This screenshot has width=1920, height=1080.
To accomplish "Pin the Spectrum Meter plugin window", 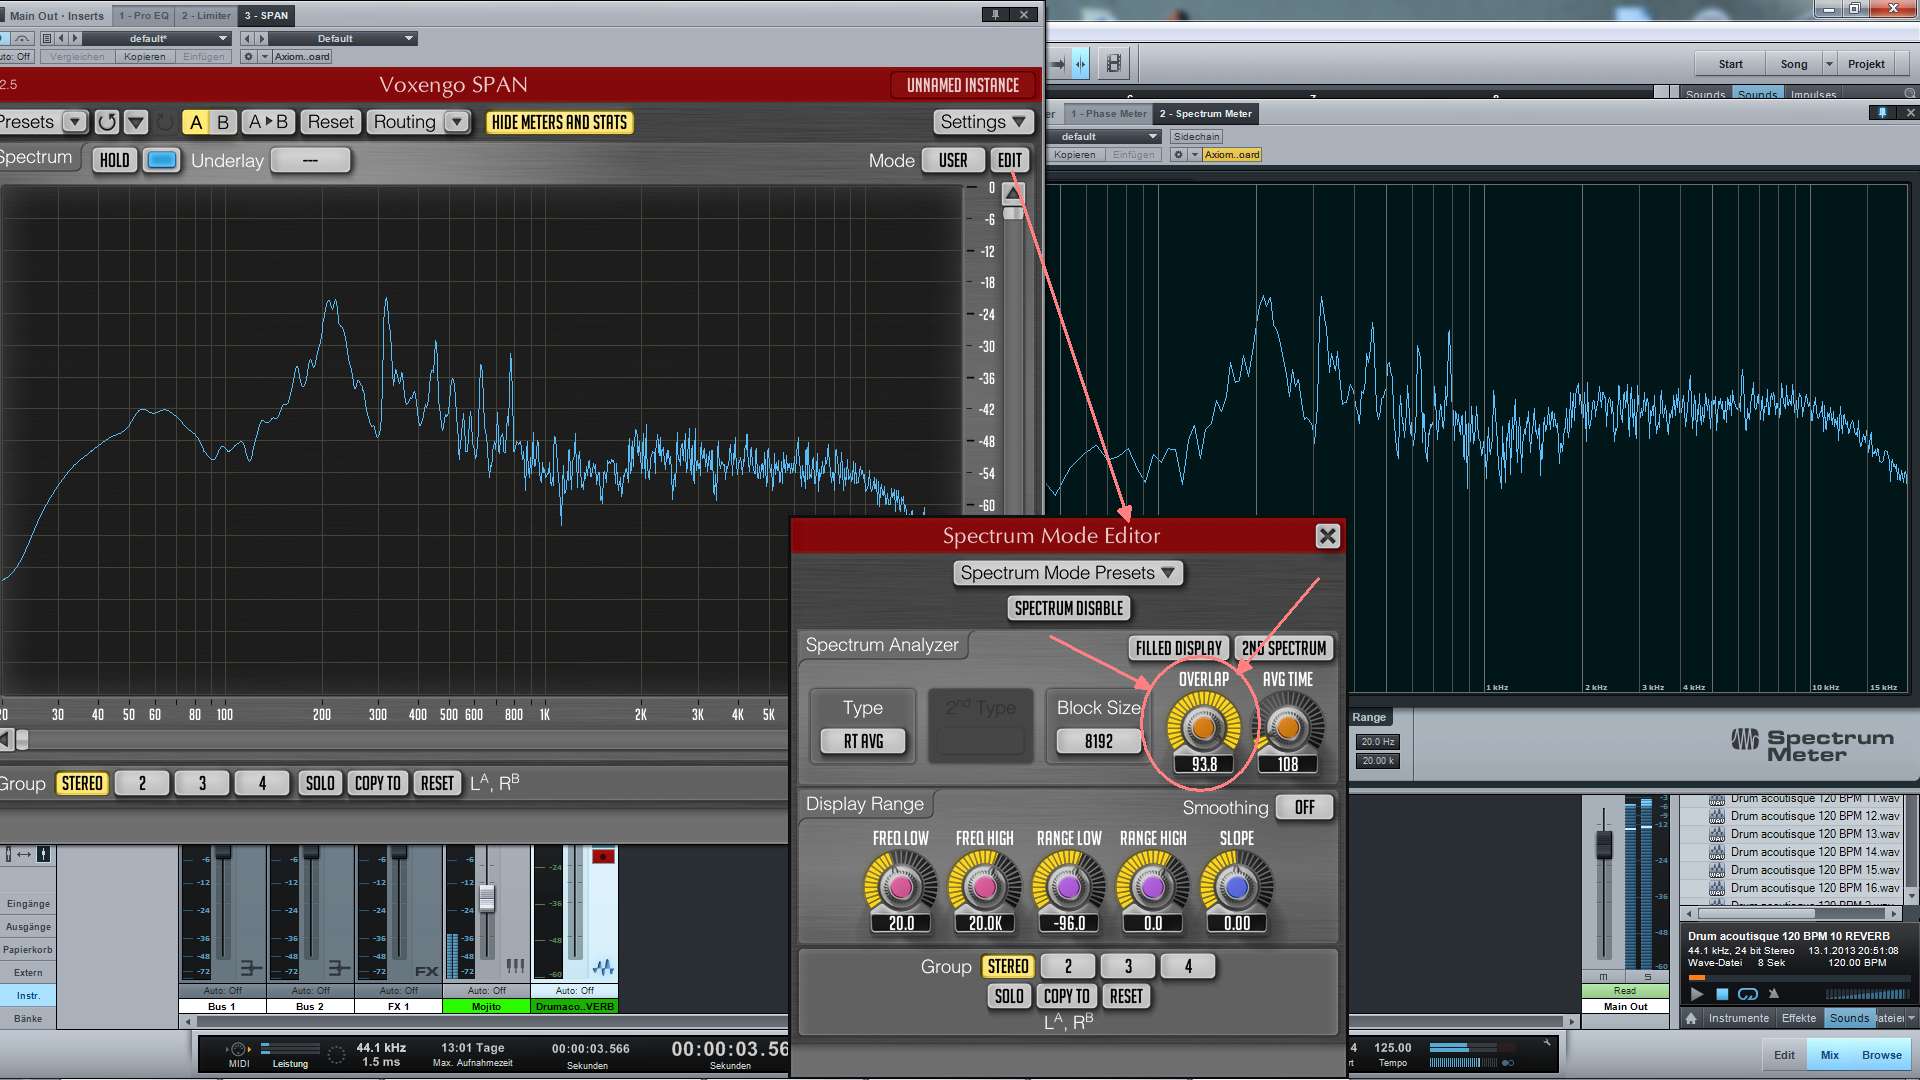I will (1882, 113).
